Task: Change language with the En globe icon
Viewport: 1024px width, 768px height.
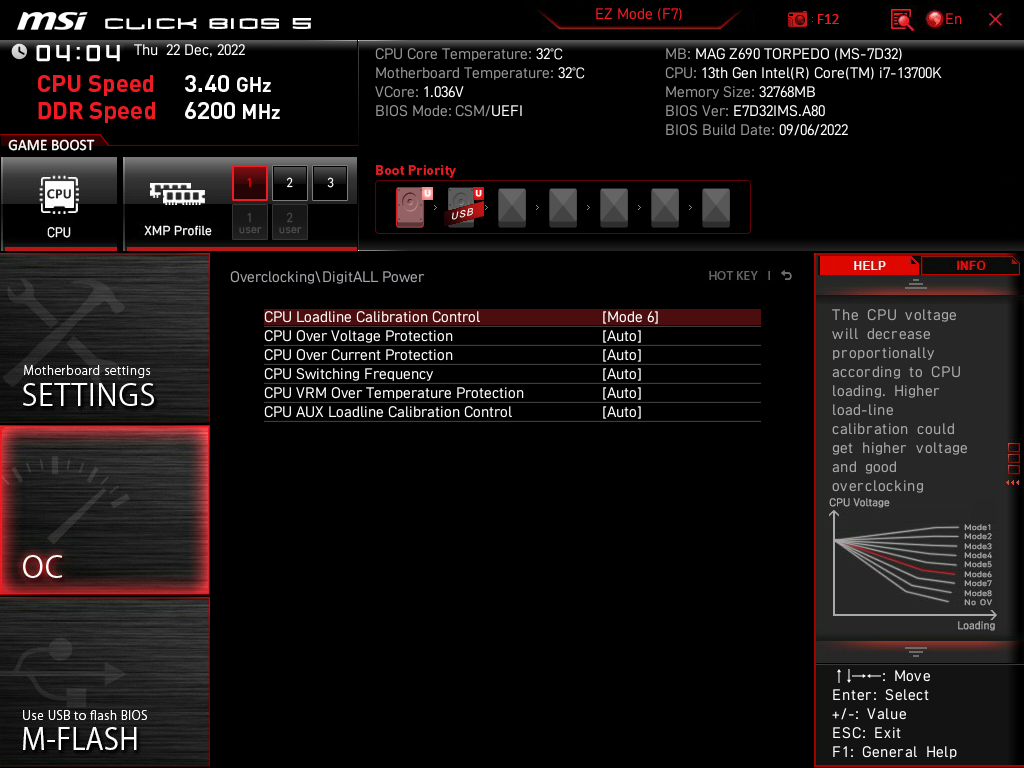Action: click(x=944, y=20)
